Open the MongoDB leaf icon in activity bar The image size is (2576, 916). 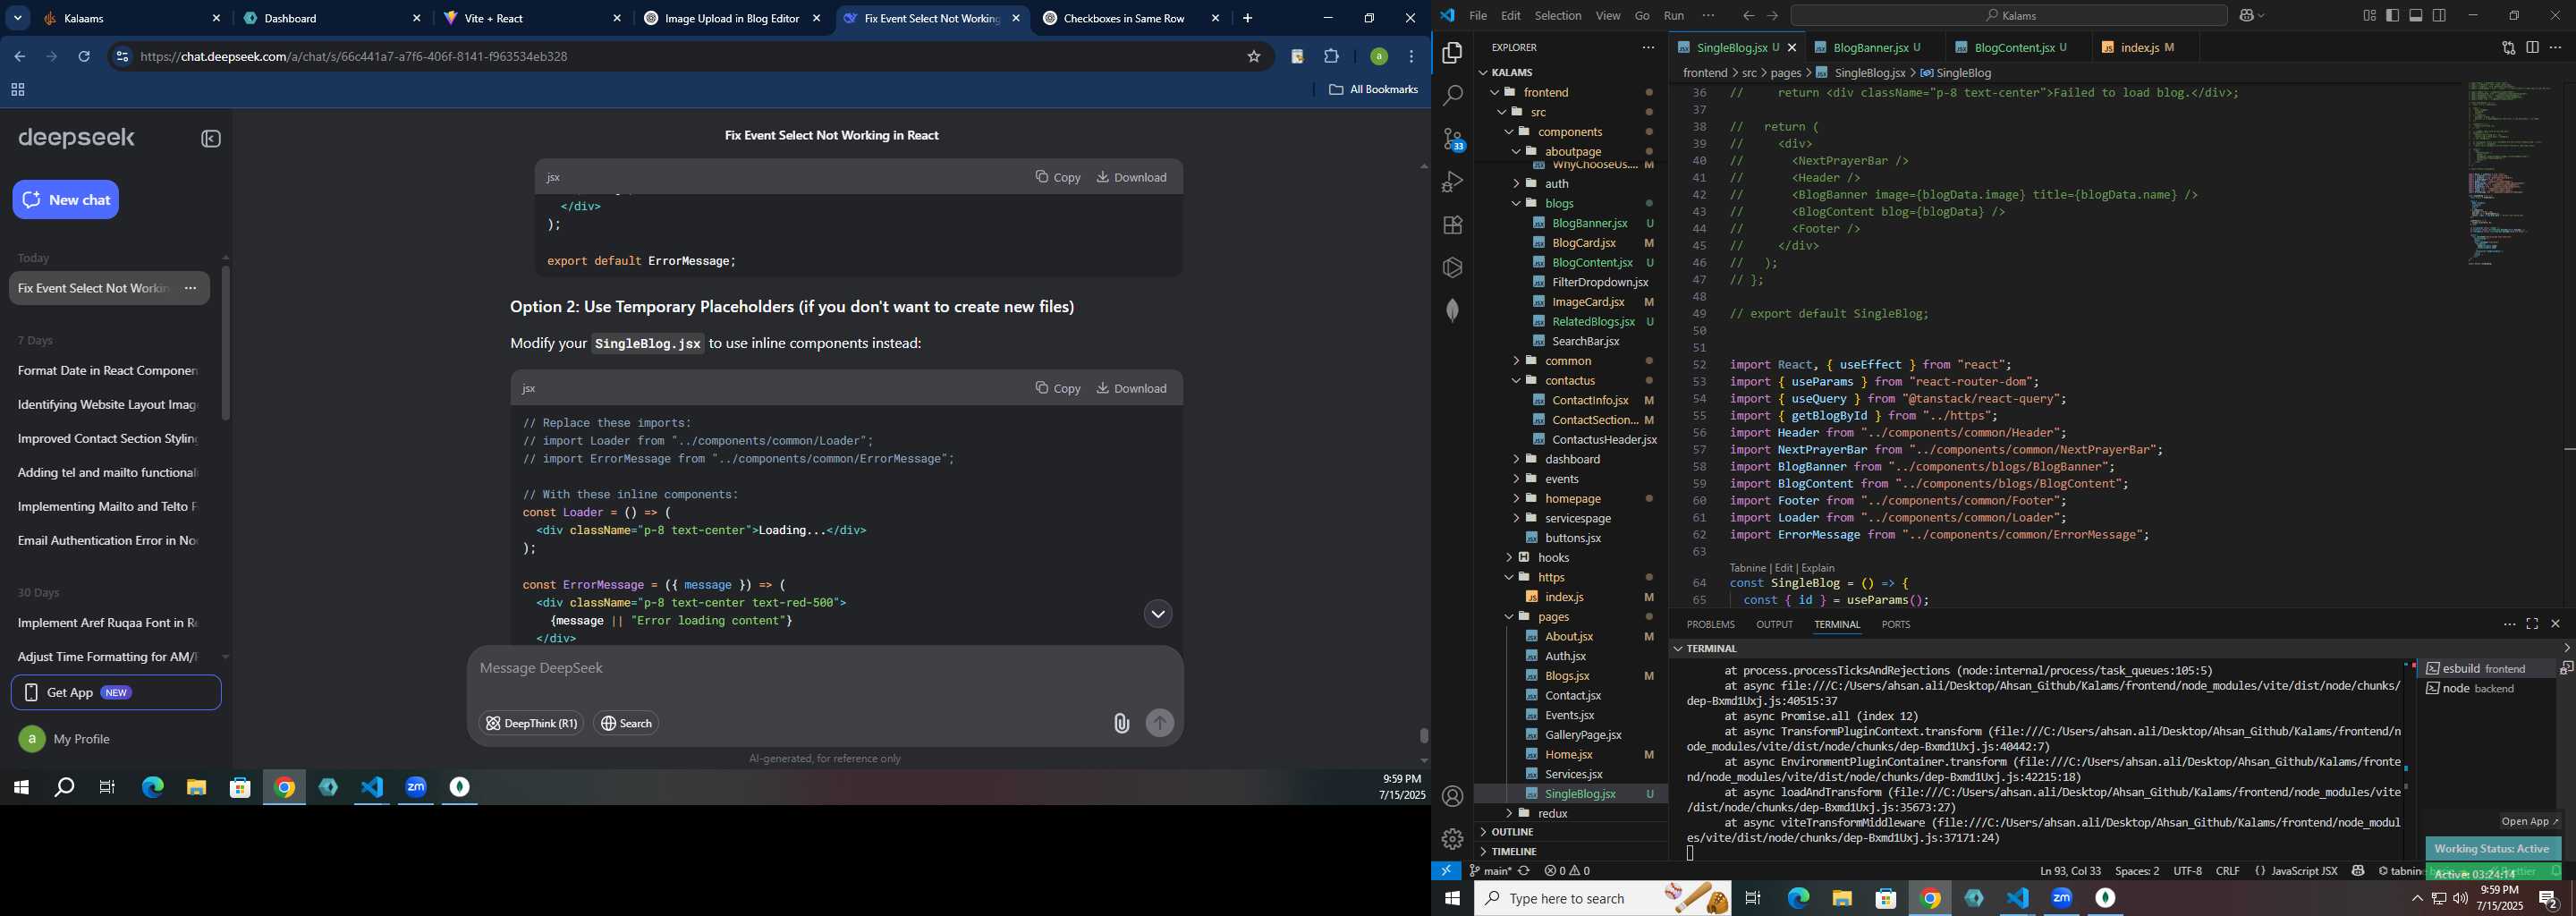(1452, 311)
